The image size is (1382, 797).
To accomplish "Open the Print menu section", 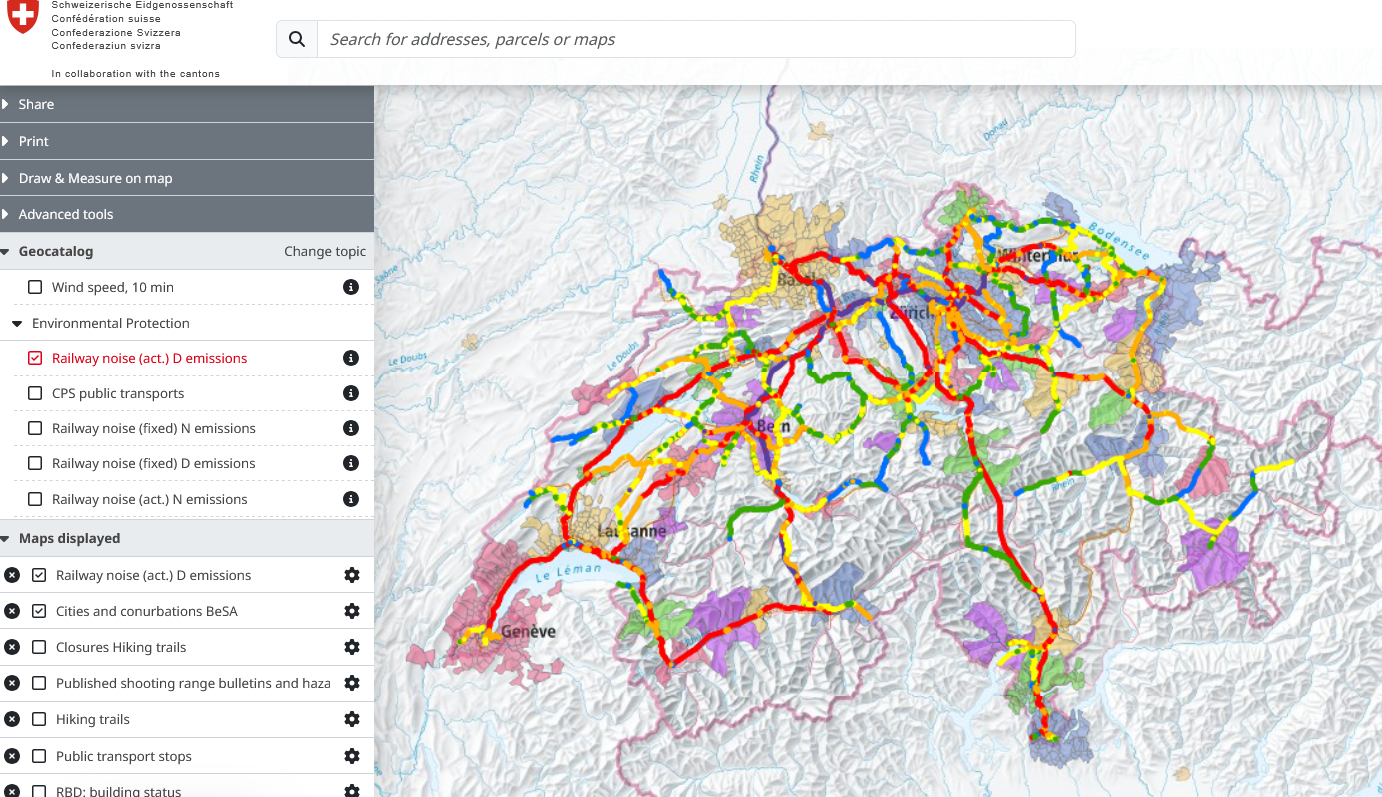I will pos(34,141).
